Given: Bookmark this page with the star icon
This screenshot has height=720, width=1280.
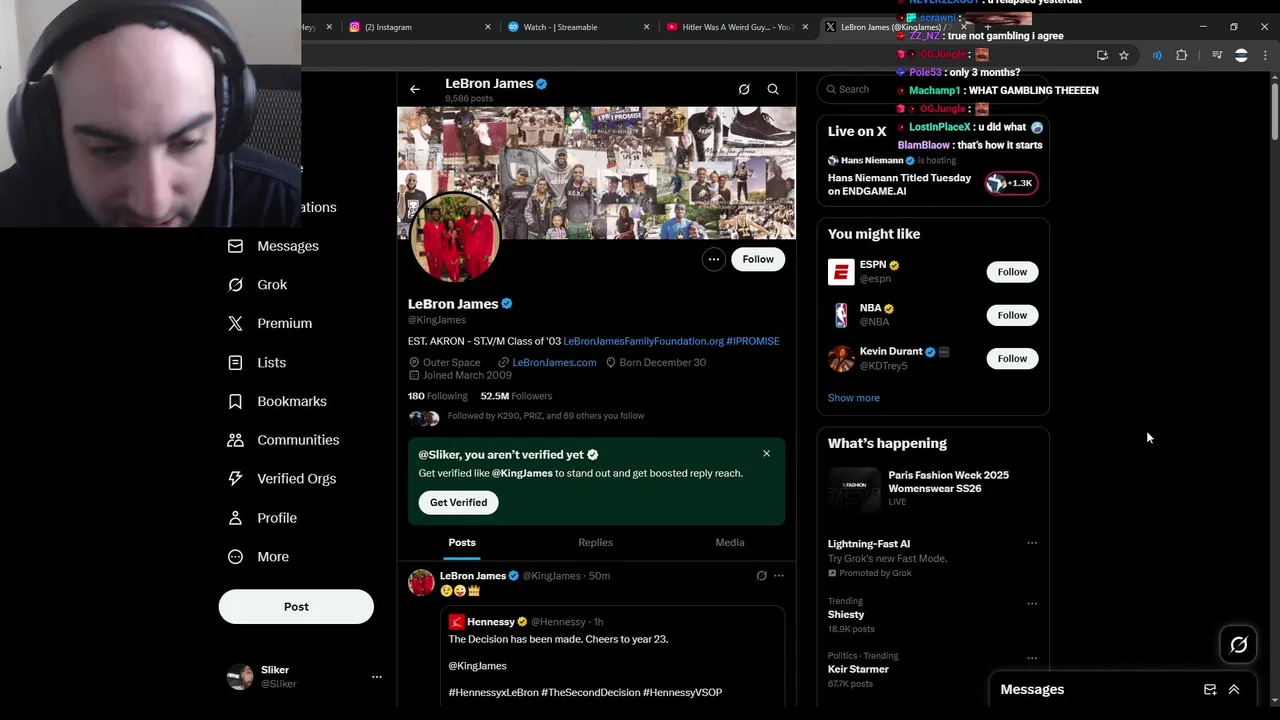Looking at the screenshot, I should tap(1124, 55).
